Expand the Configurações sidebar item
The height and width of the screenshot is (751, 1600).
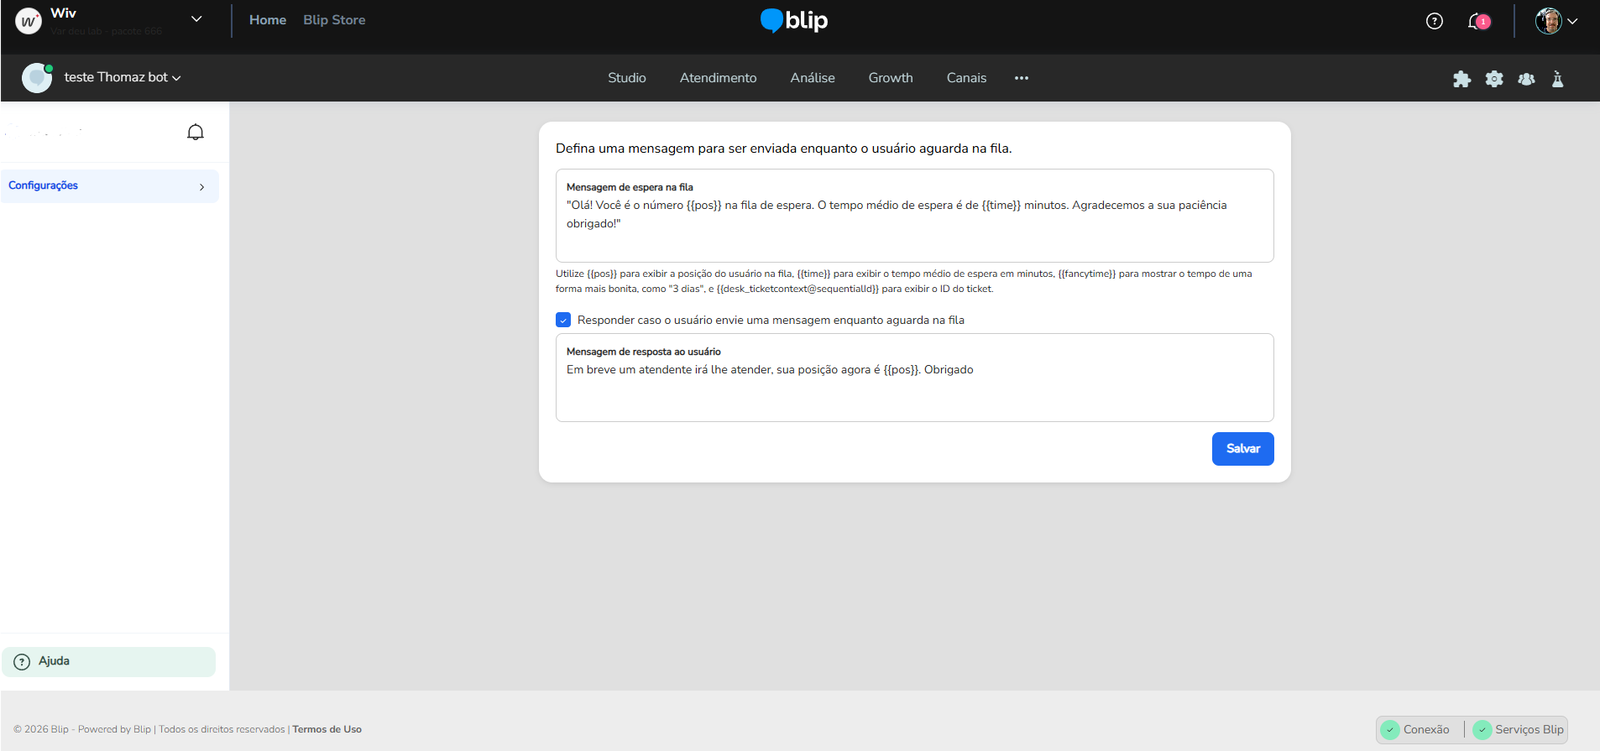pos(110,186)
